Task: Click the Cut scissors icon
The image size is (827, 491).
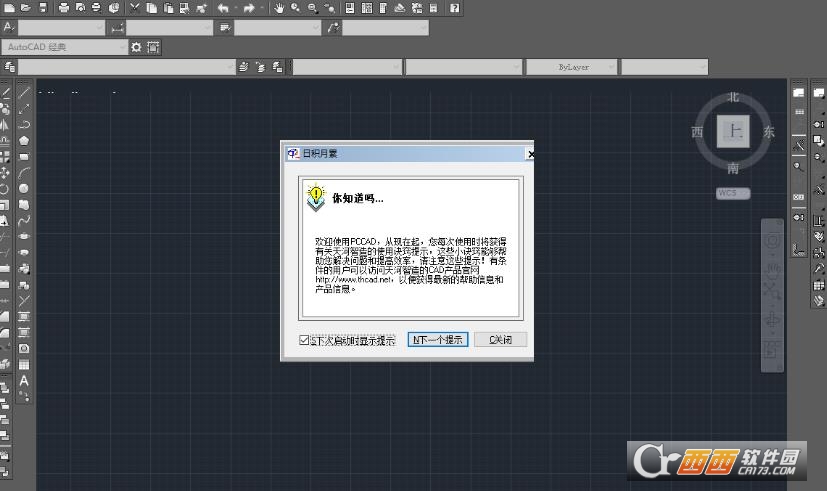Action: click(135, 8)
